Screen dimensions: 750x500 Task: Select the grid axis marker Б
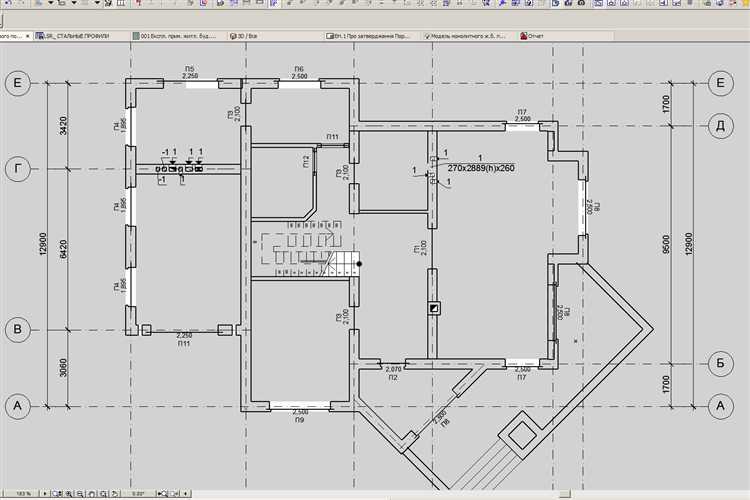720,363
